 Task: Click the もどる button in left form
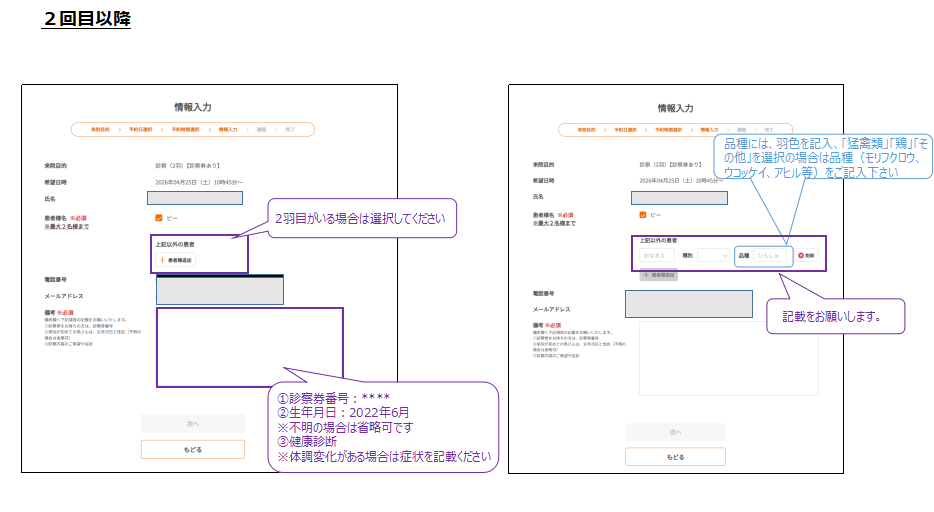(192, 449)
